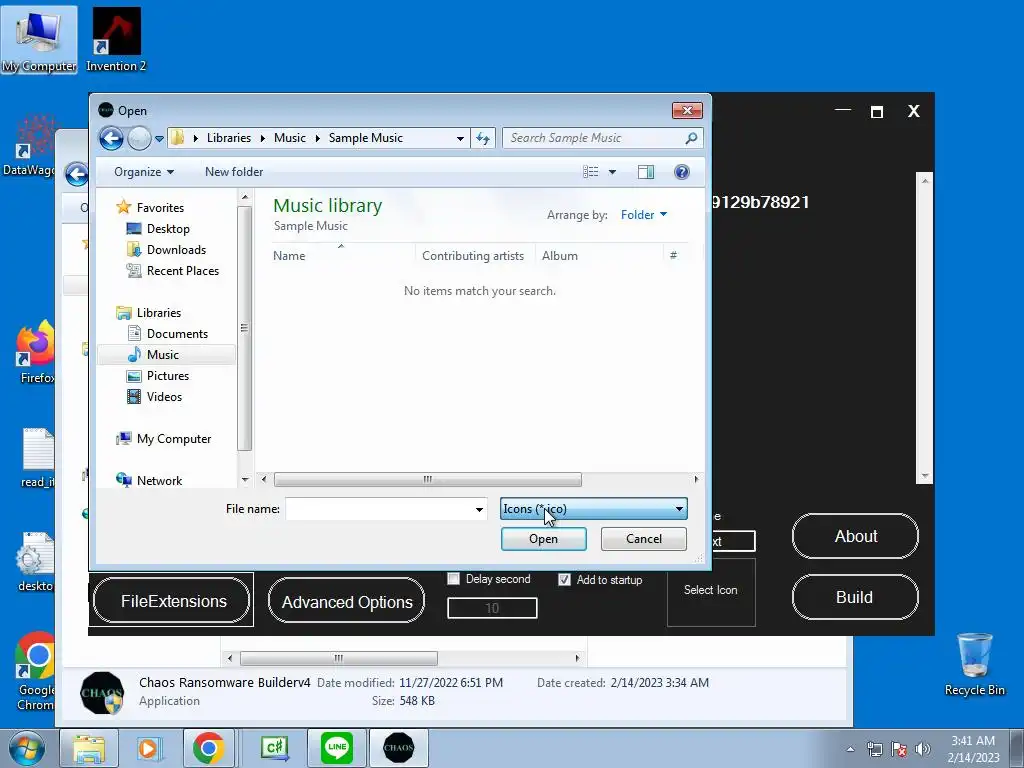Select Network in the navigation pane

tap(159, 481)
